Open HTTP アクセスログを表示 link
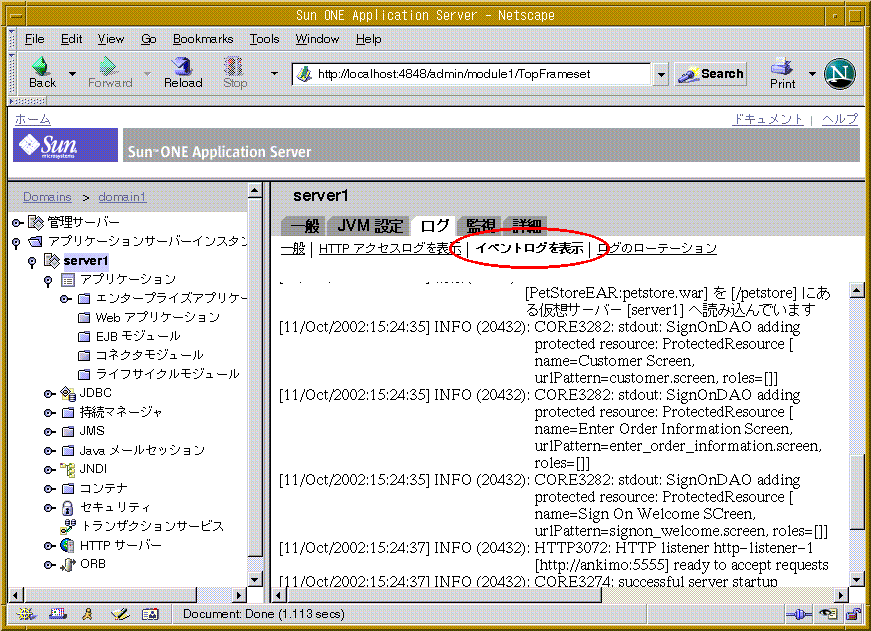Viewport: 871px width, 631px height. (390, 248)
